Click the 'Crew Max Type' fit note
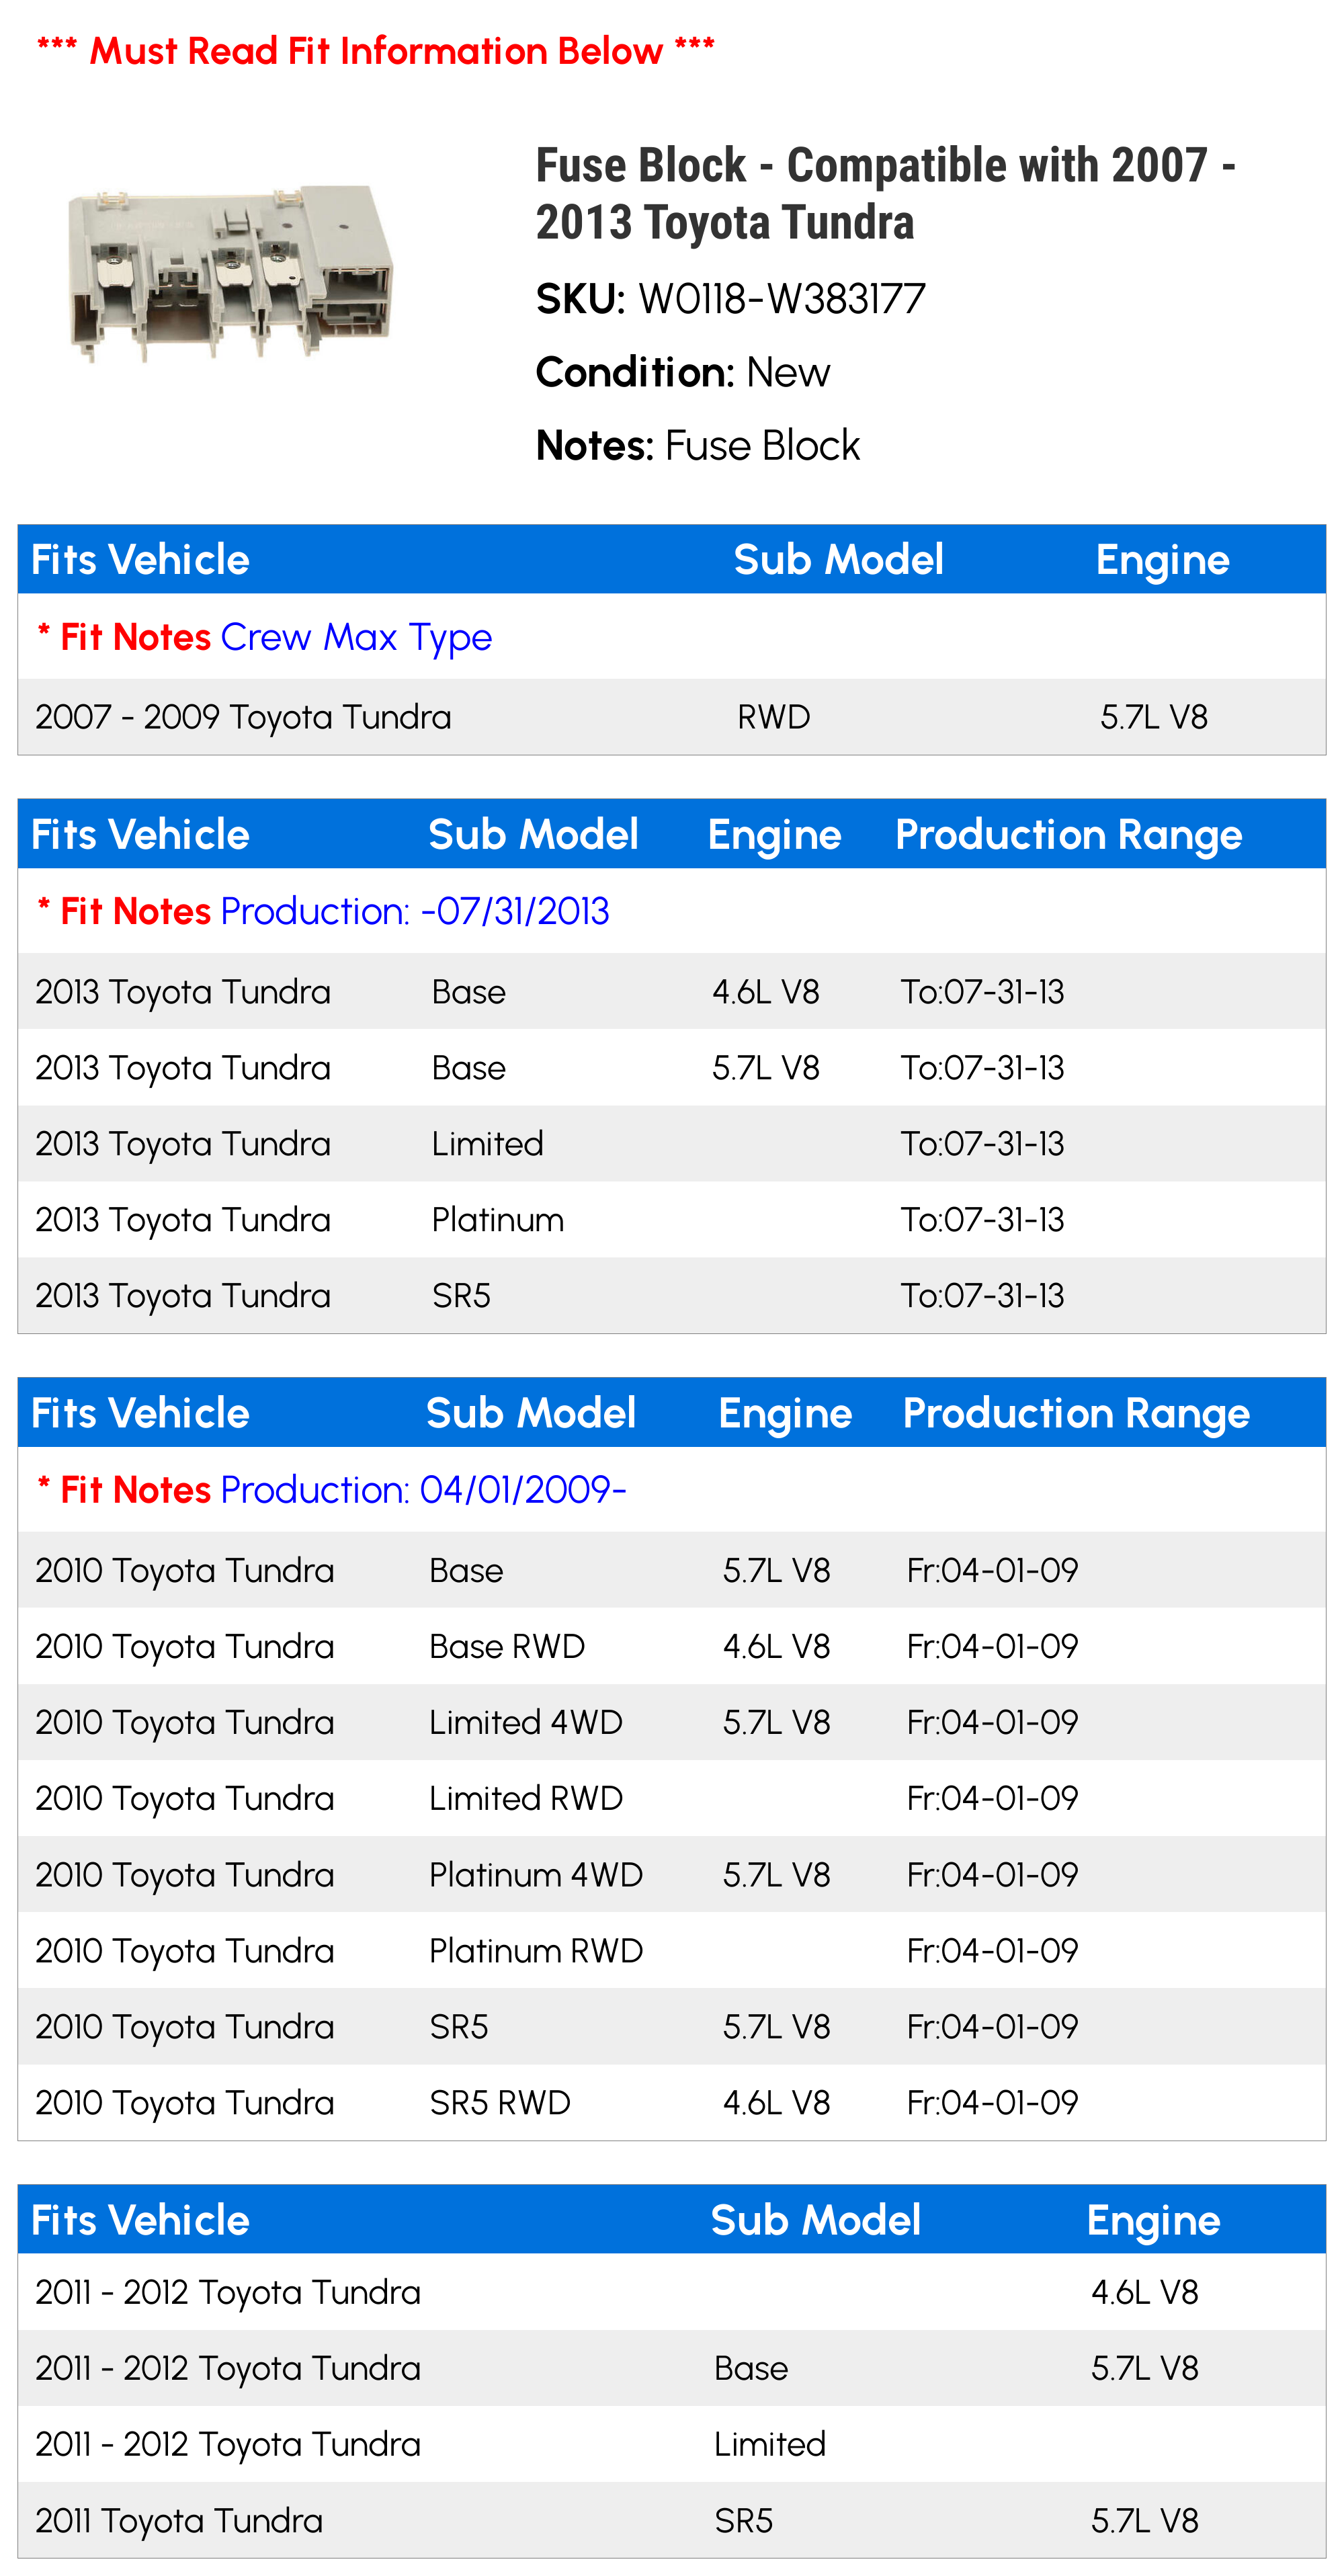 356,637
